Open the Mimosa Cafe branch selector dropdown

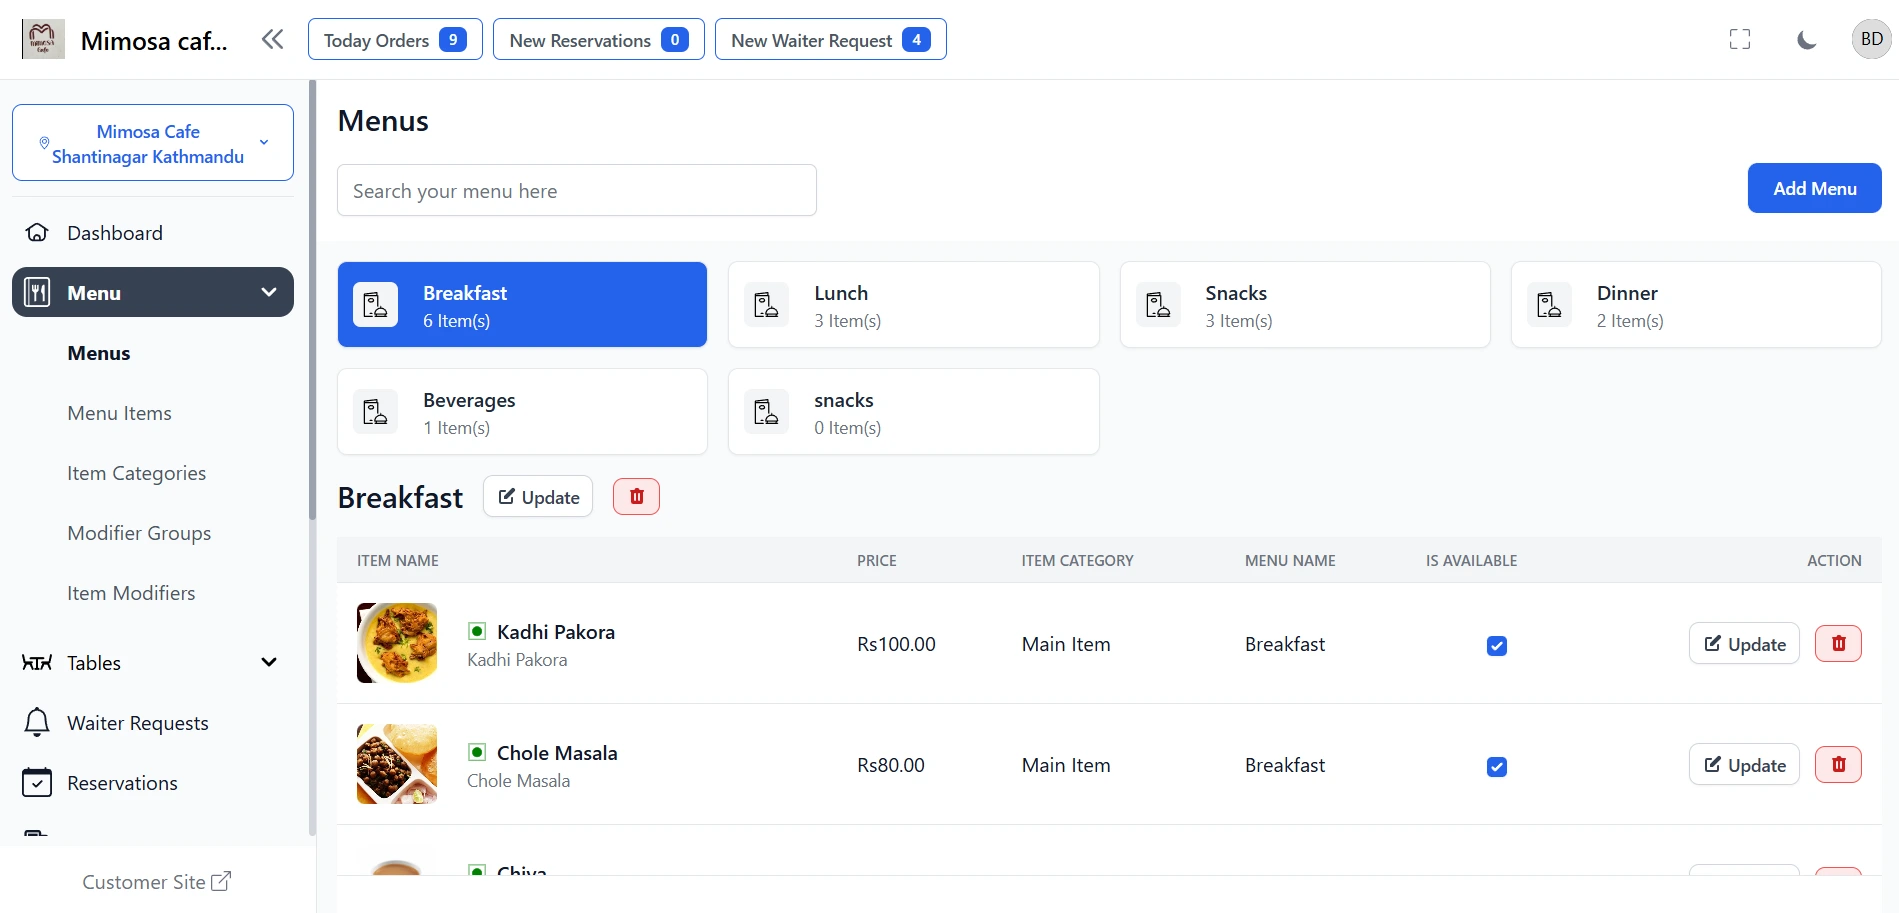(x=152, y=143)
